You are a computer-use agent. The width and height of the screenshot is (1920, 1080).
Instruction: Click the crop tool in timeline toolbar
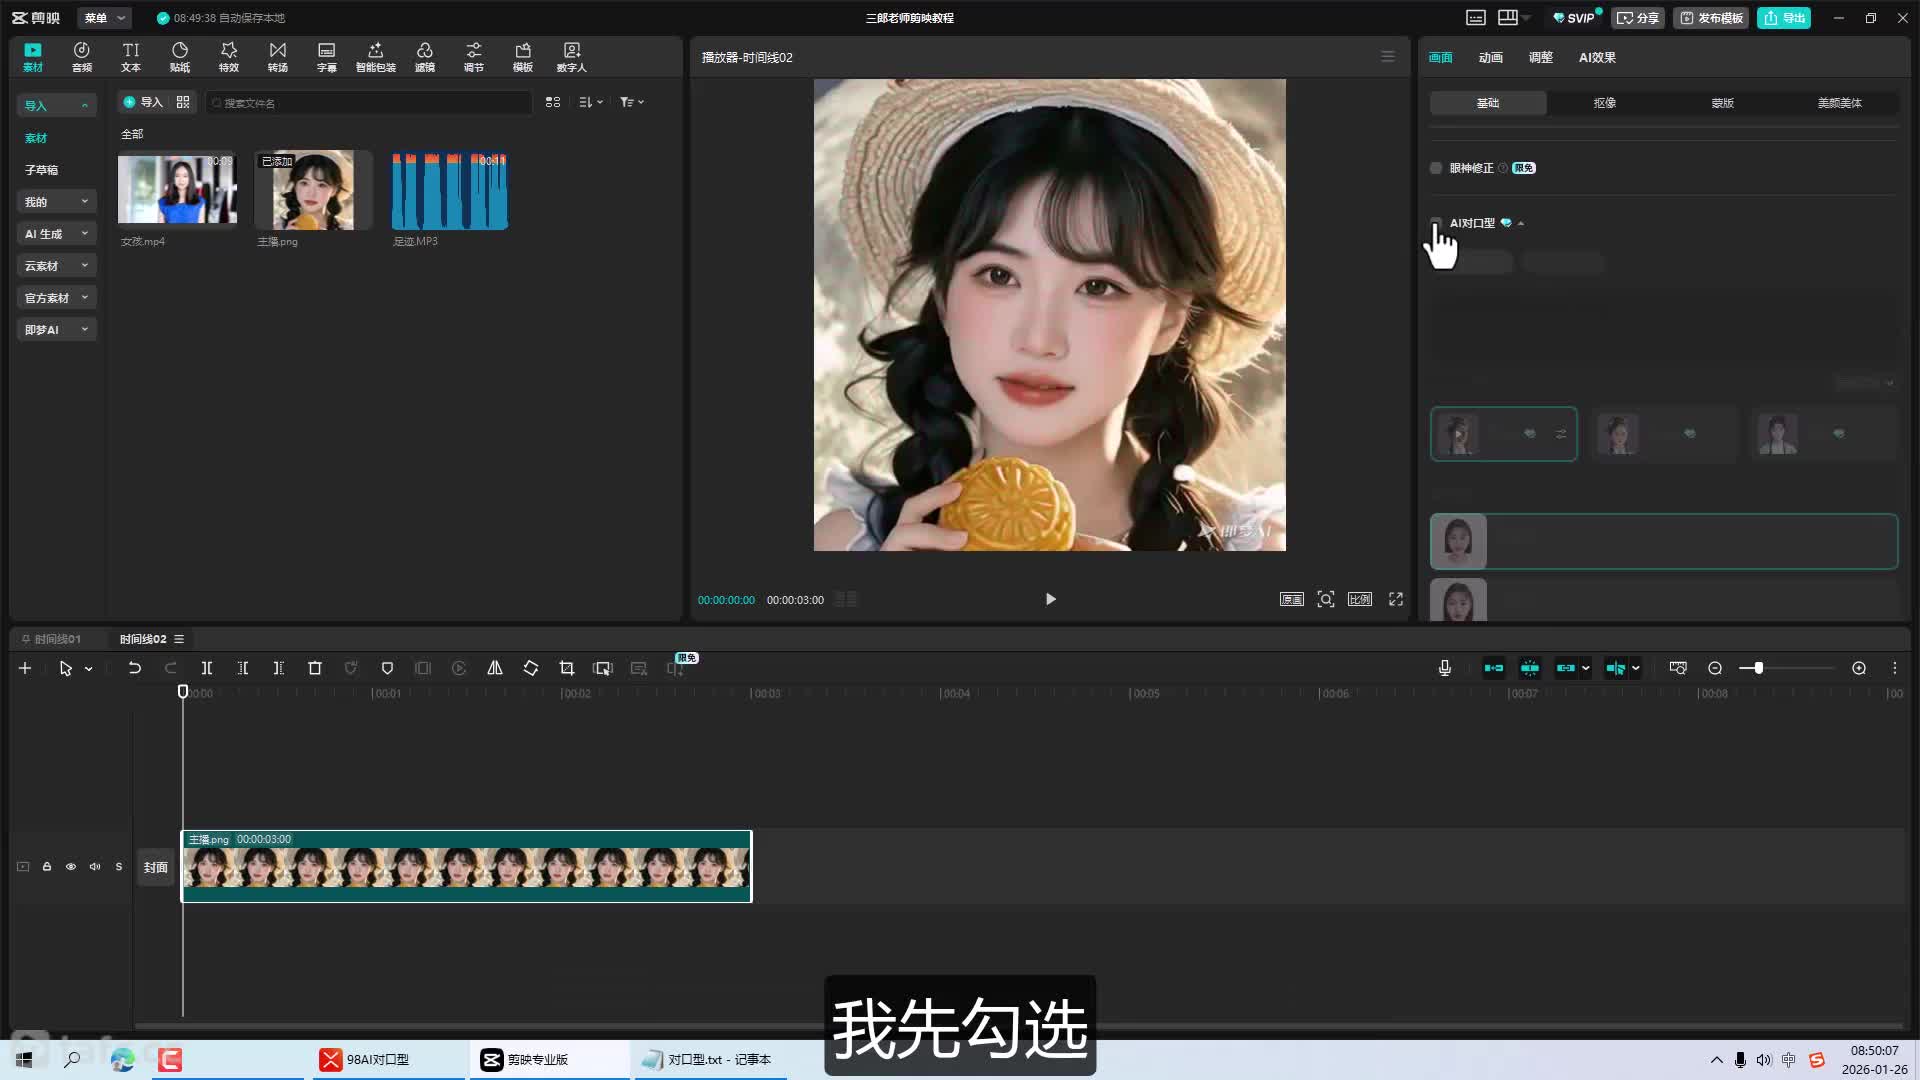(567, 668)
